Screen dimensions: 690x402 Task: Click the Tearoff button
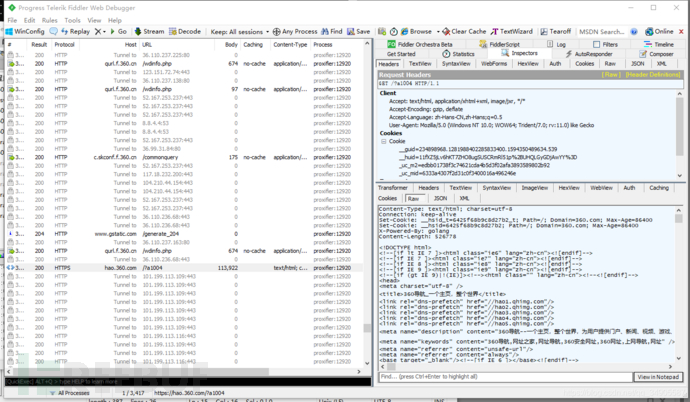click(556, 32)
